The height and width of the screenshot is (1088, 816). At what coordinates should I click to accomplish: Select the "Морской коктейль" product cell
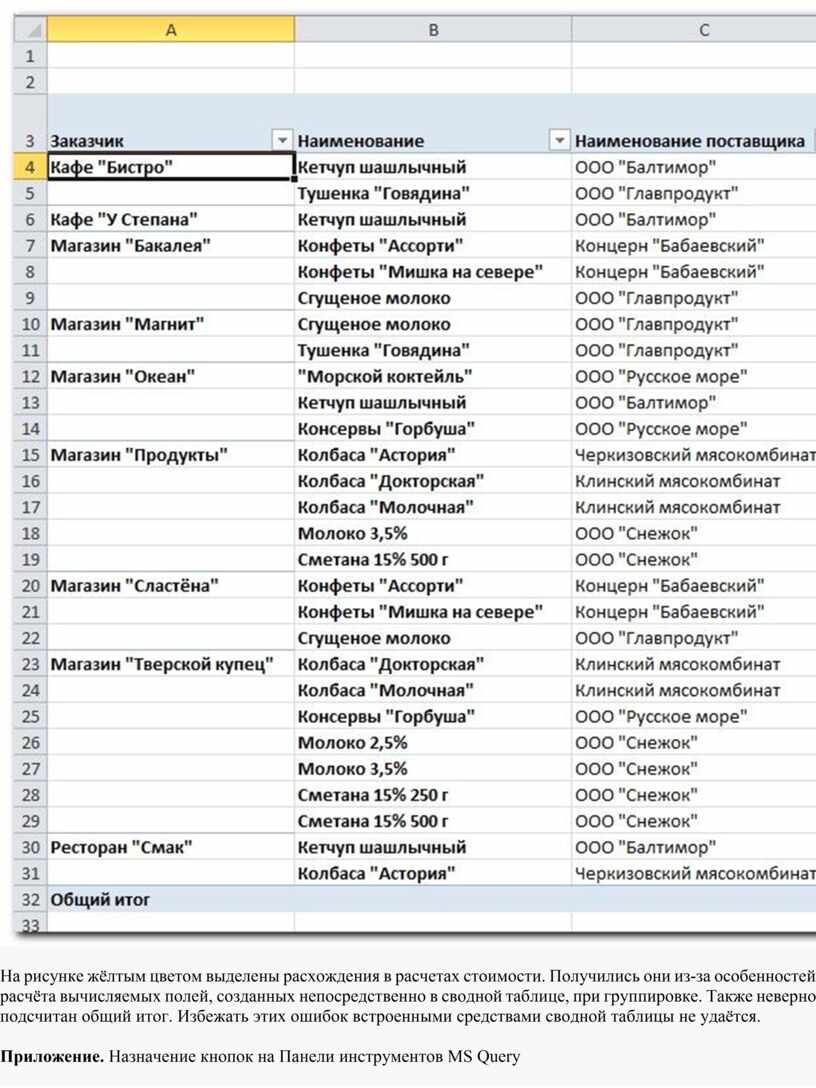(x=433, y=377)
